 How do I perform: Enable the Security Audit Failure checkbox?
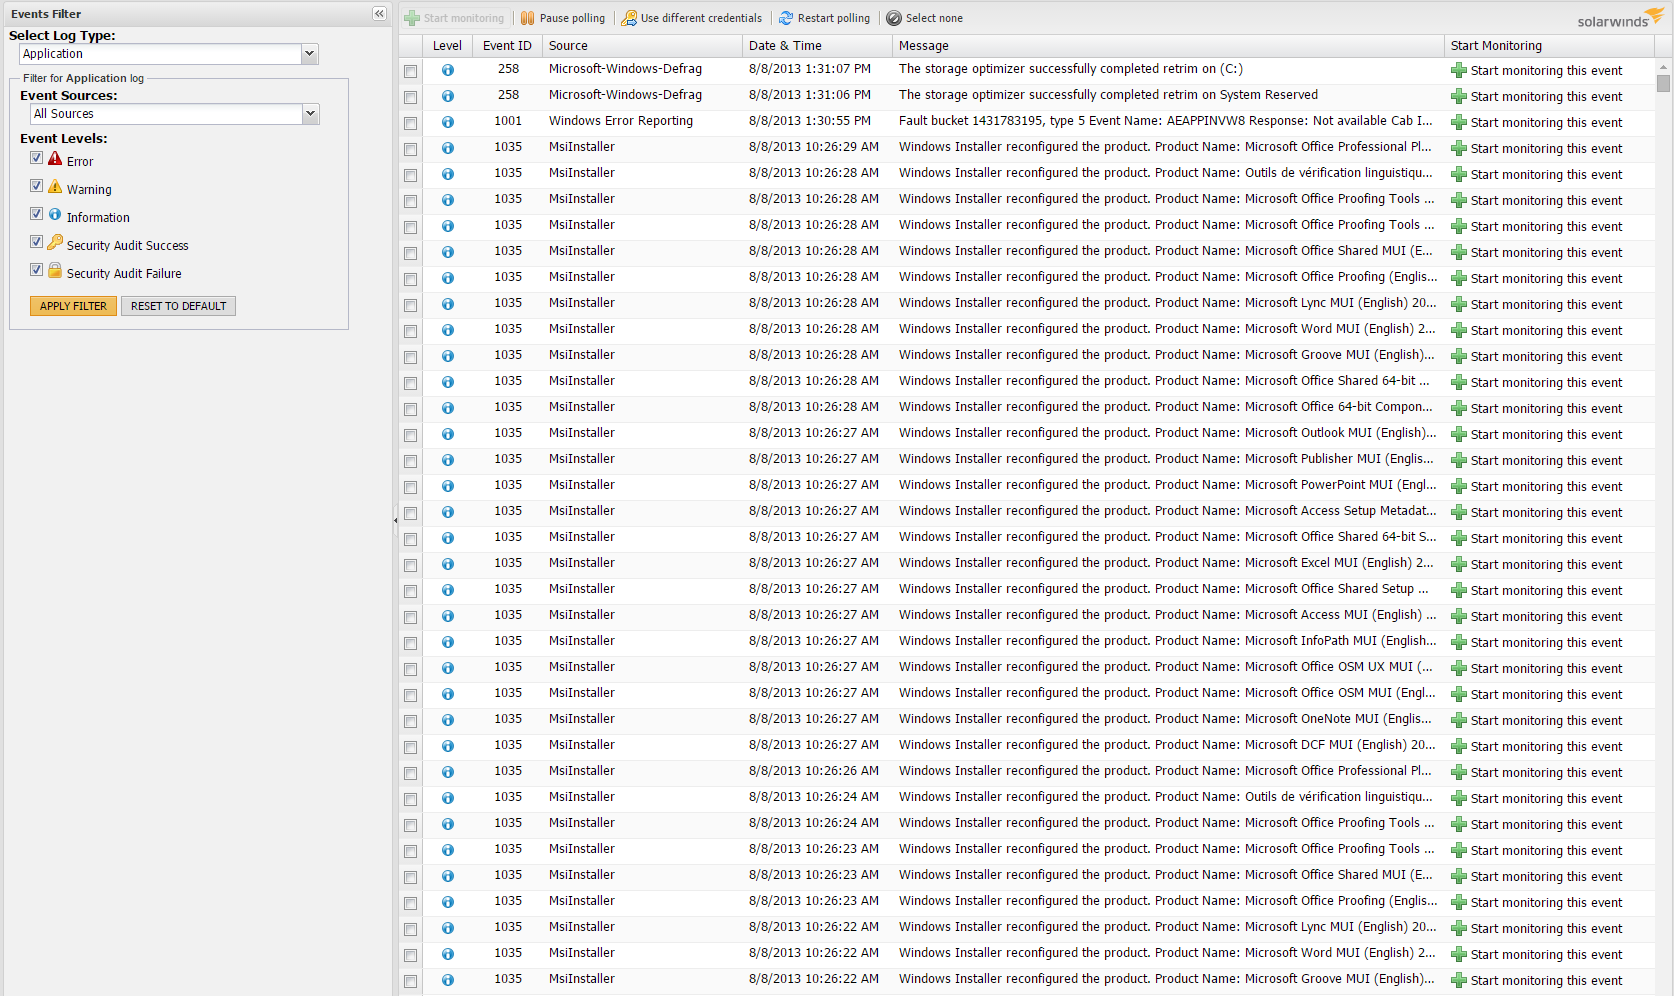36,269
